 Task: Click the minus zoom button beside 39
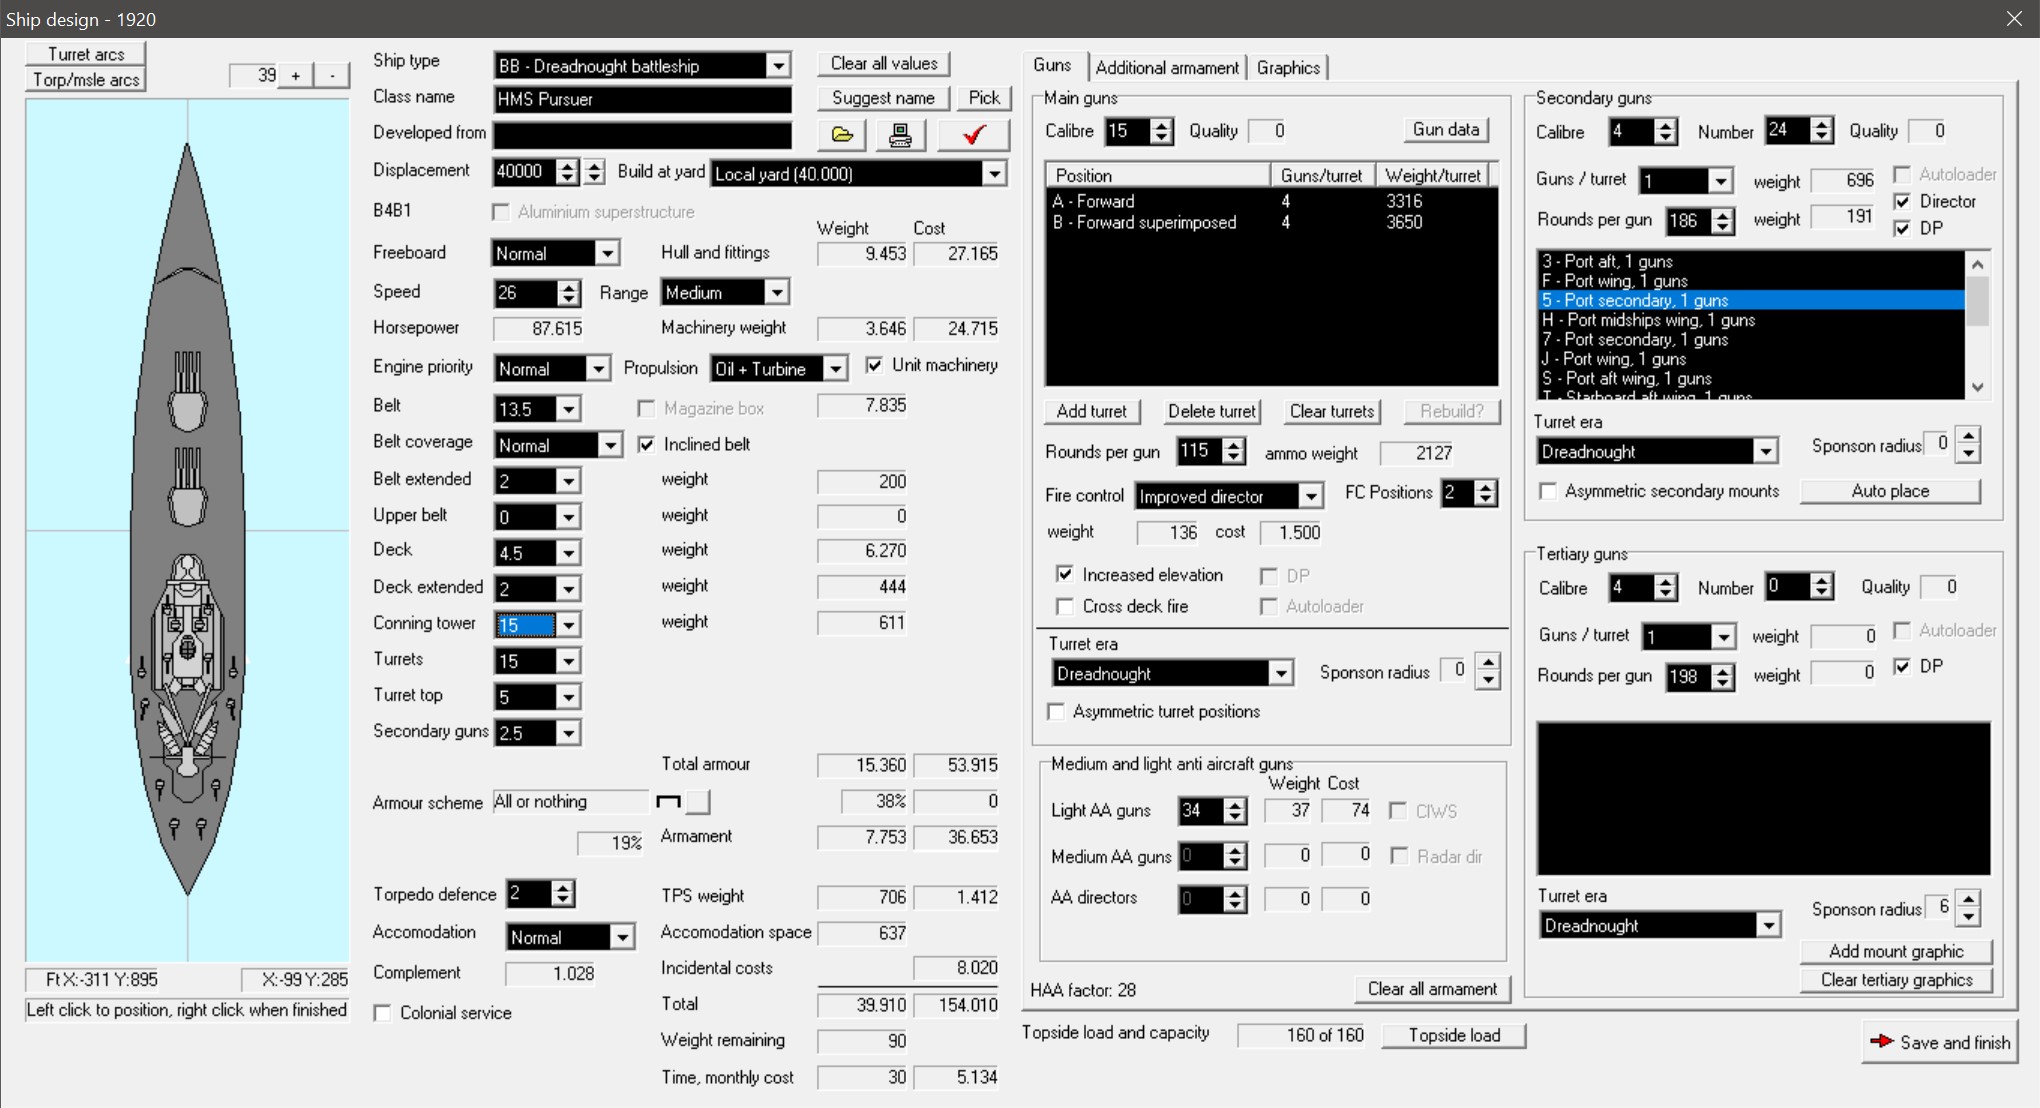coord(332,75)
